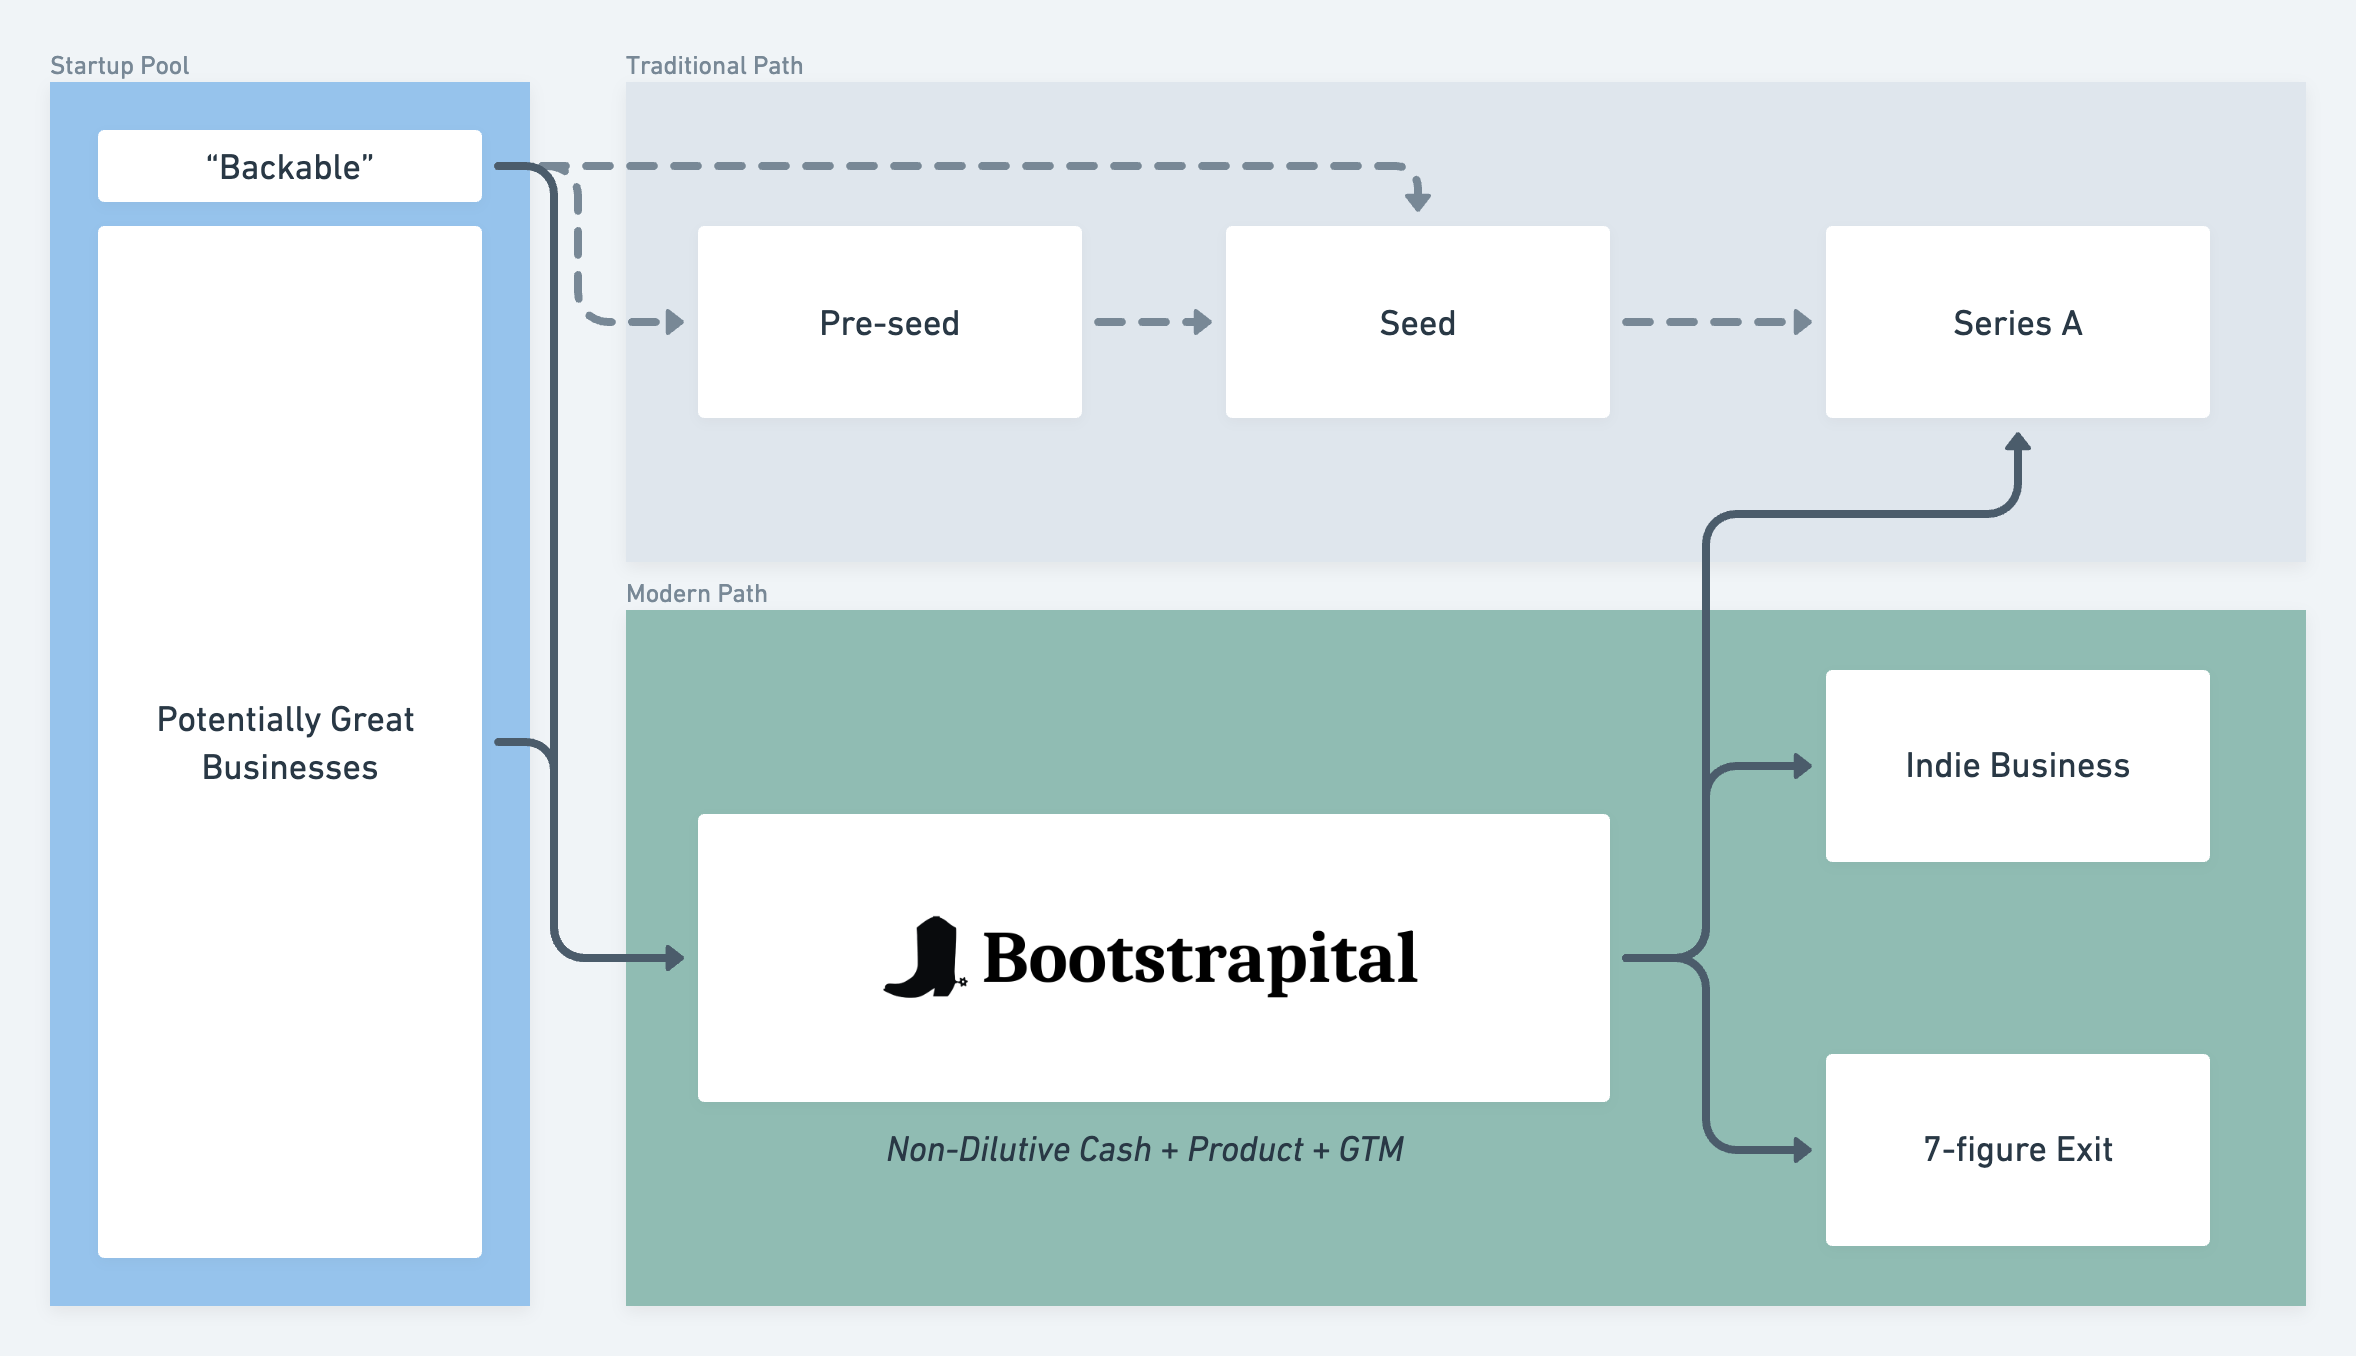Select the Potentially Great Businesses box
The width and height of the screenshot is (2356, 1356).
coord(290,742)
